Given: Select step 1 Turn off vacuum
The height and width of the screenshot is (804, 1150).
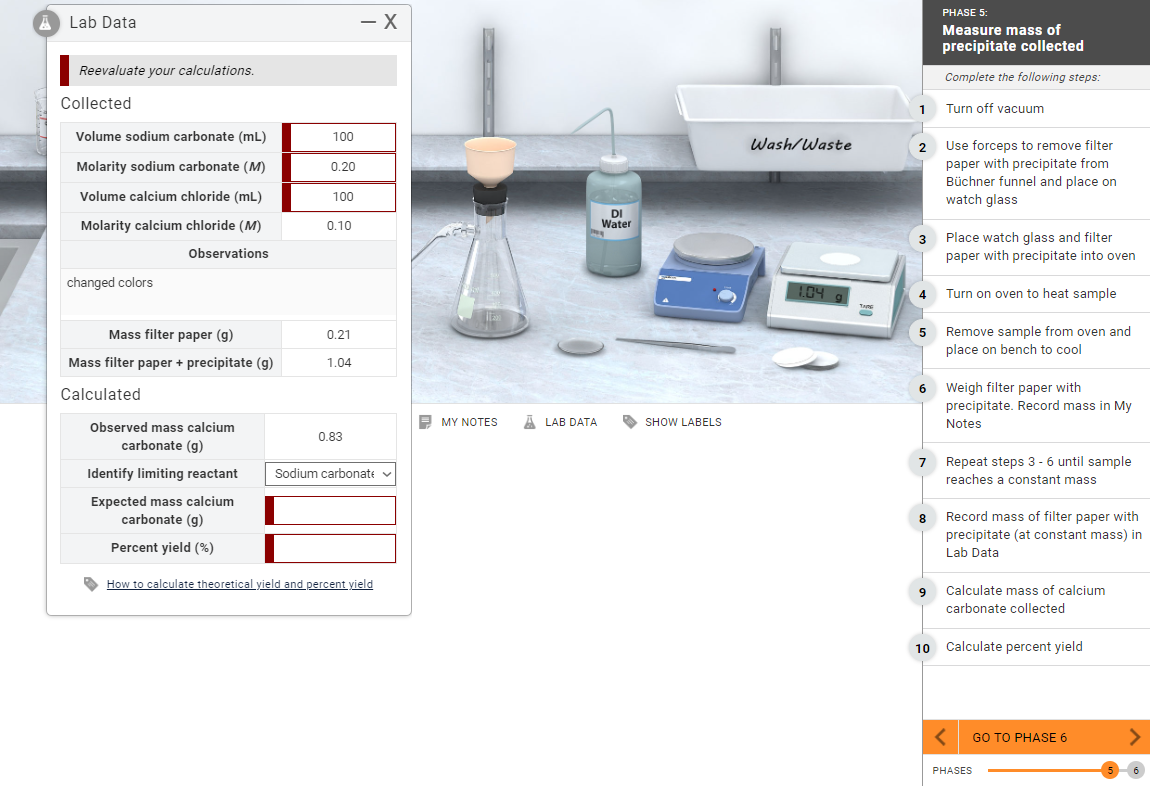Looking at the screenshot, I should pos(1036,109).
